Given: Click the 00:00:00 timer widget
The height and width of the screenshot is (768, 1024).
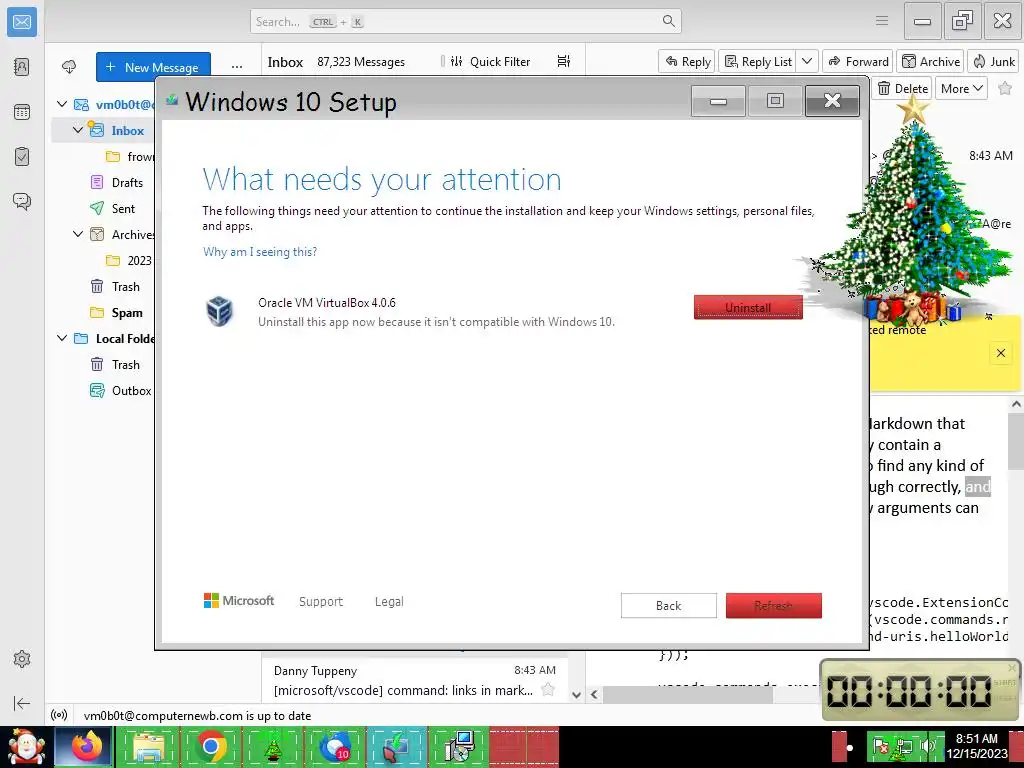Looking at the screenshot, I should (921, 690).
